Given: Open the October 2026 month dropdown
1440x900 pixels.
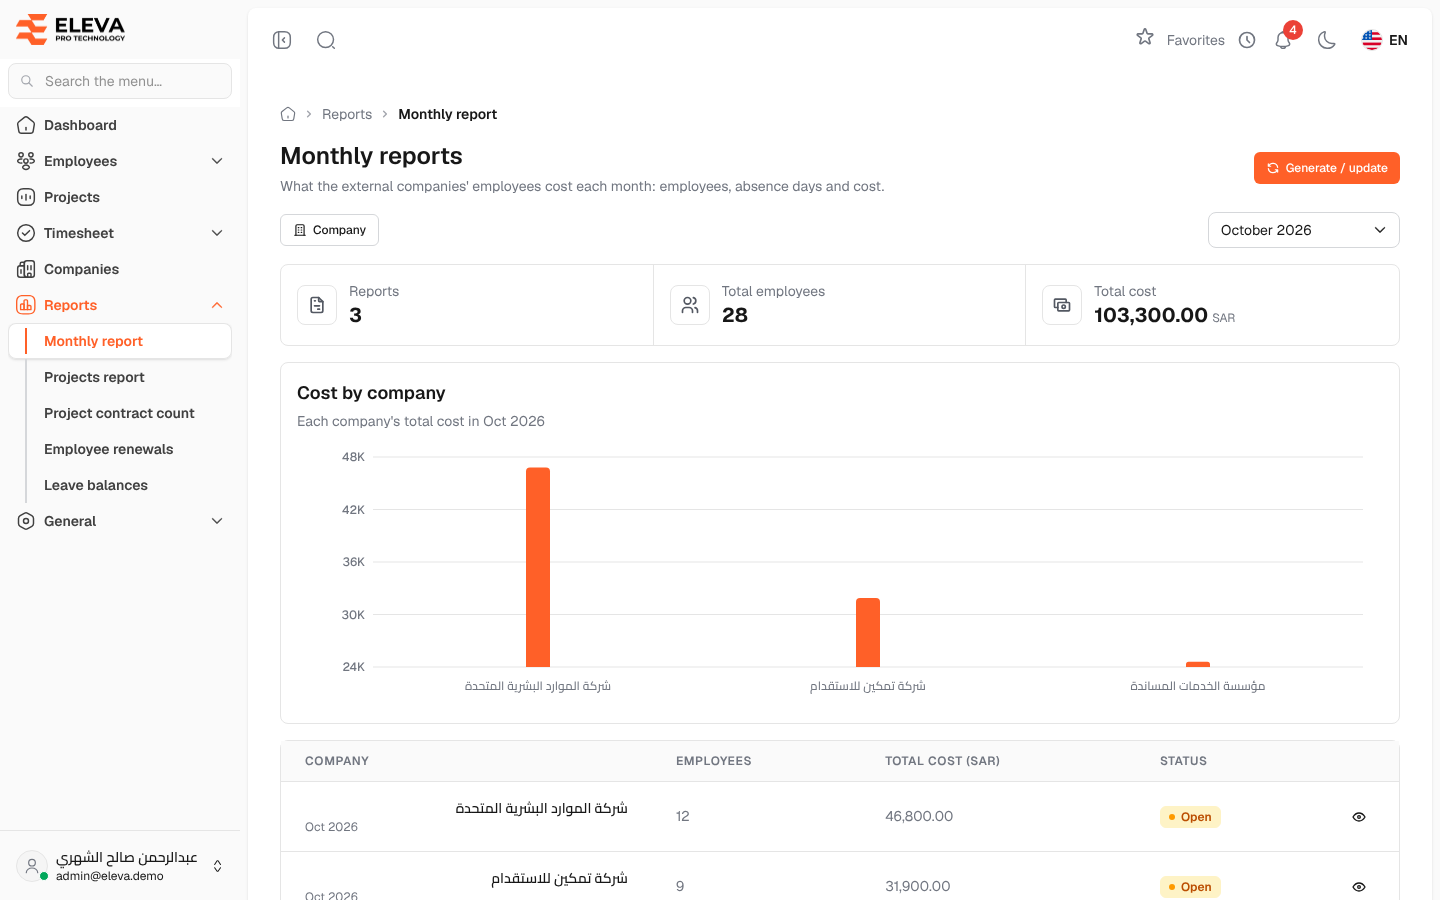Looking at the screenshot, I should coord(1304,230).
